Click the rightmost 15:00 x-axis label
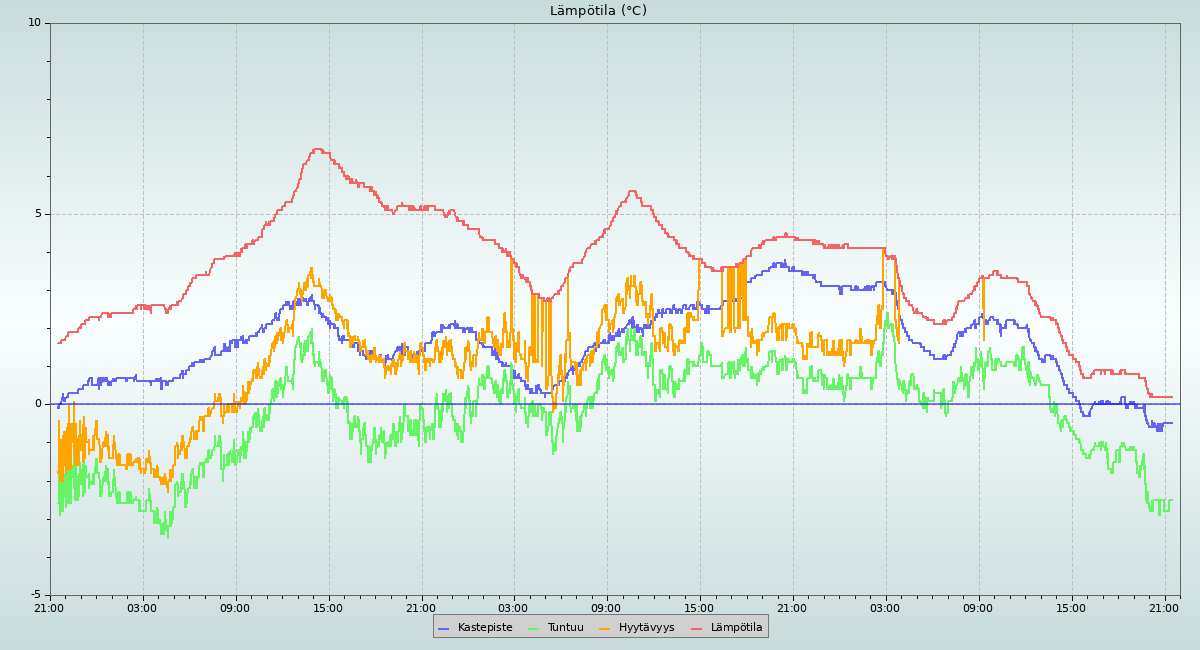This screenshot has width=1200, height=650. click(x=1071, y=608)
